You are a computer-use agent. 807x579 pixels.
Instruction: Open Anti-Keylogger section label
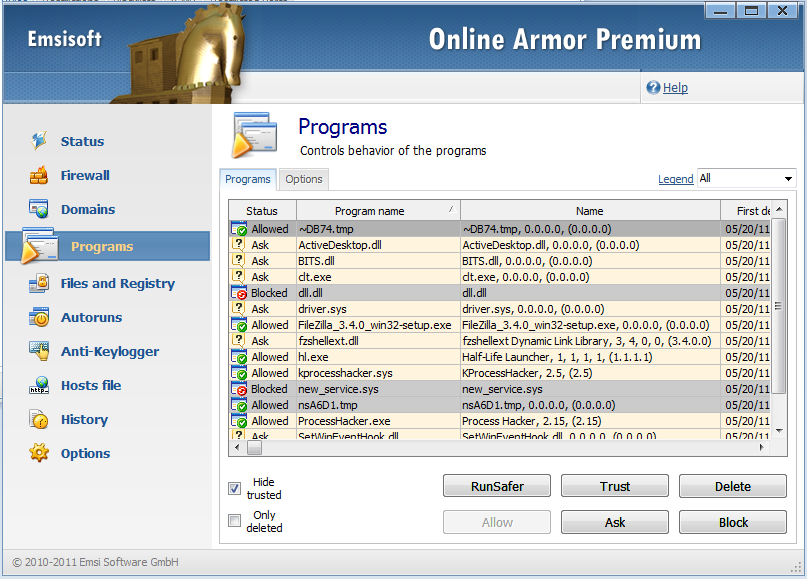(110, 352)
